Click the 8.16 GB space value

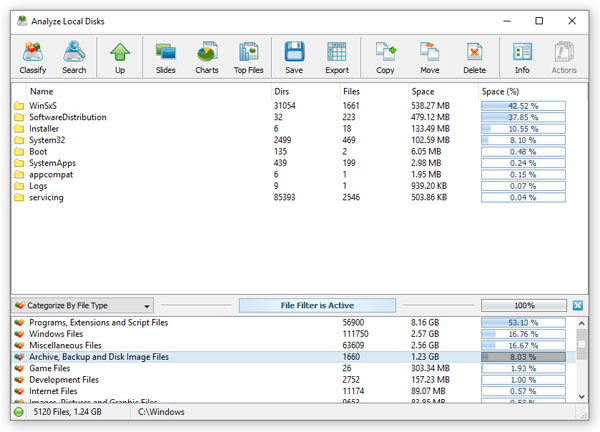pos(425,323)
